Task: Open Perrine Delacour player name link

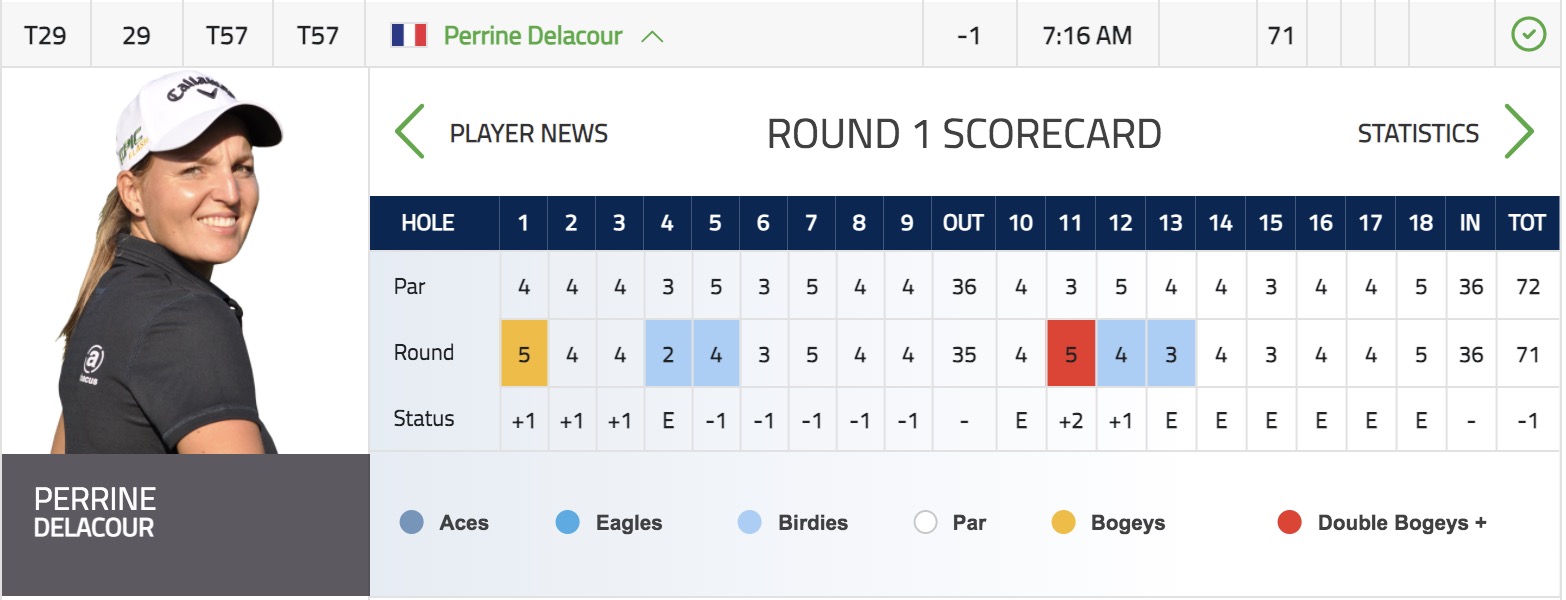Action: pyautogui.click(x=533, y=36)
